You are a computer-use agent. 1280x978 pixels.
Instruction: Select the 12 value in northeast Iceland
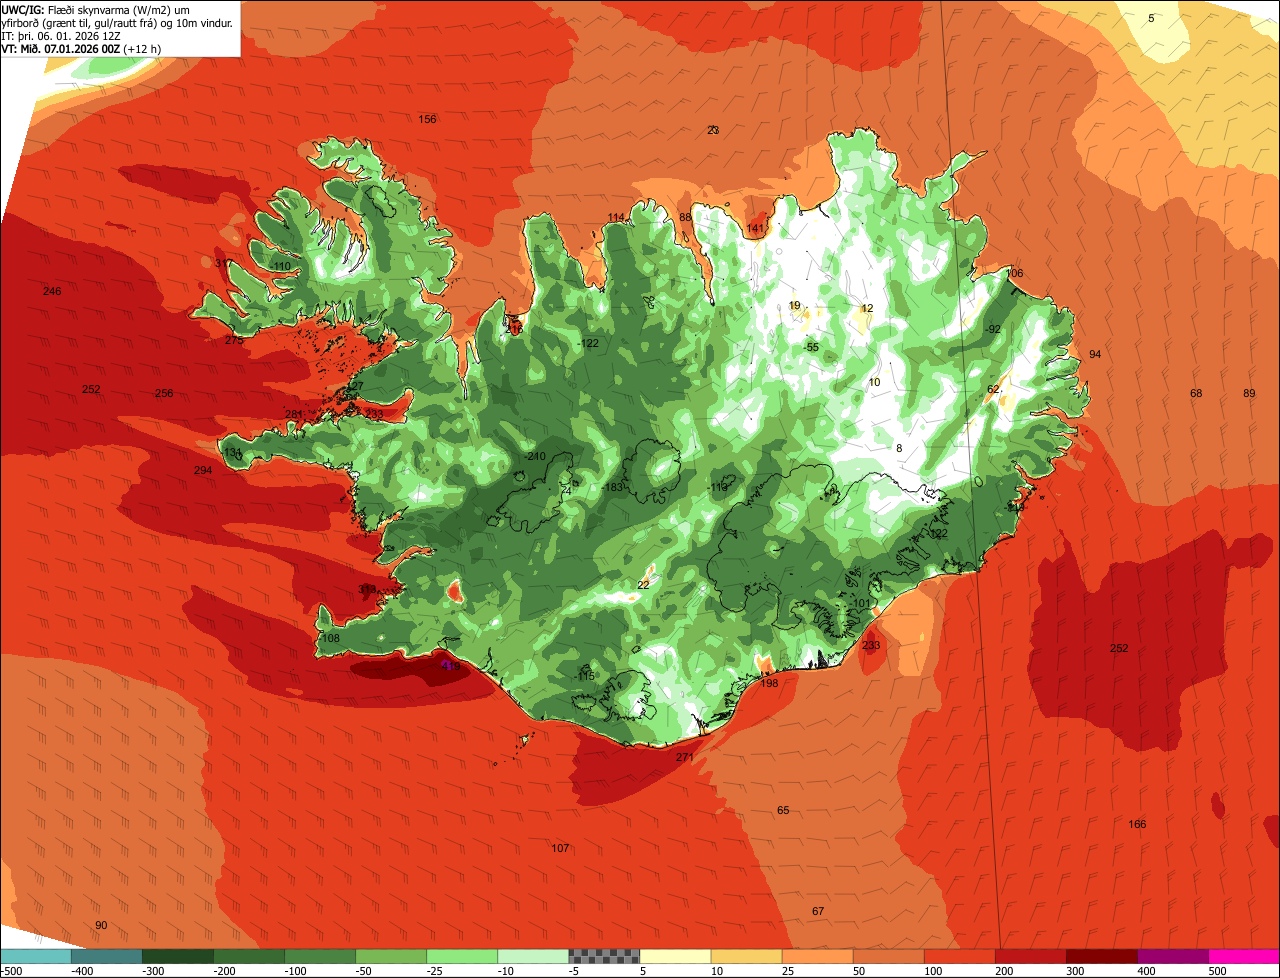[x=867, y=308]
